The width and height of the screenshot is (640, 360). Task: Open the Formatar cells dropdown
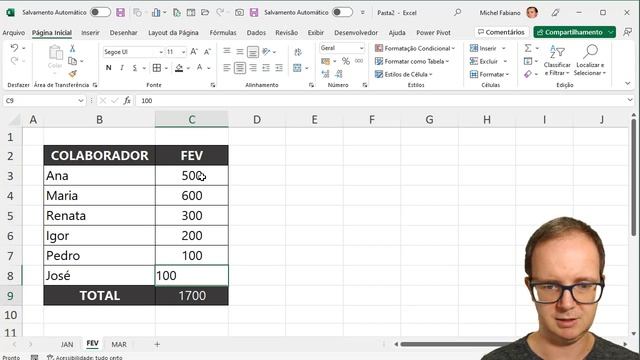pos(489,74)
